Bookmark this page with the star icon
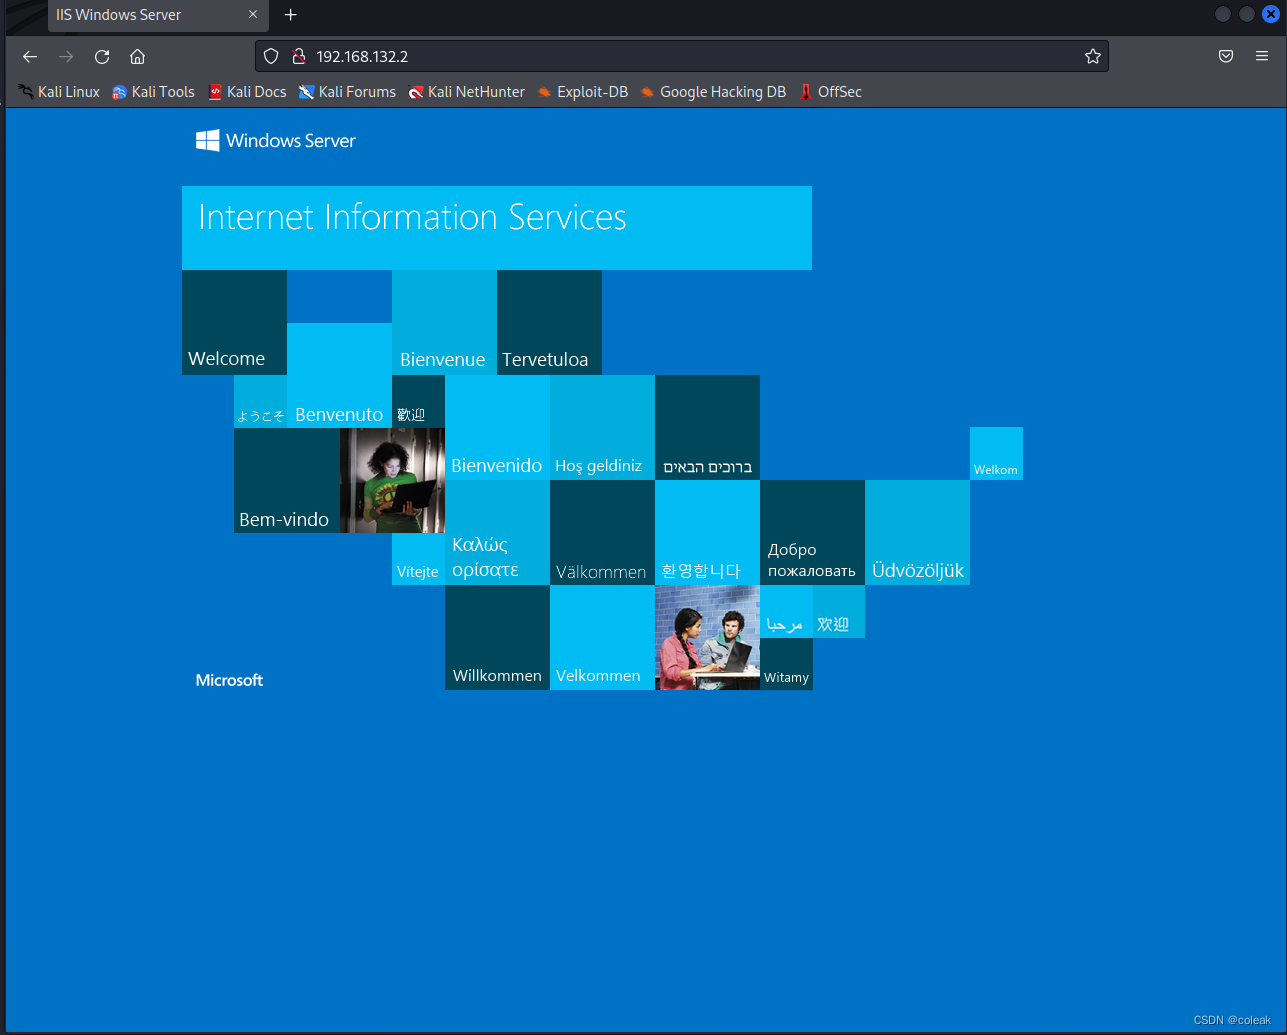Image resolution: width=1287 pixels, height=1035 pixels. click(1093, 57)
